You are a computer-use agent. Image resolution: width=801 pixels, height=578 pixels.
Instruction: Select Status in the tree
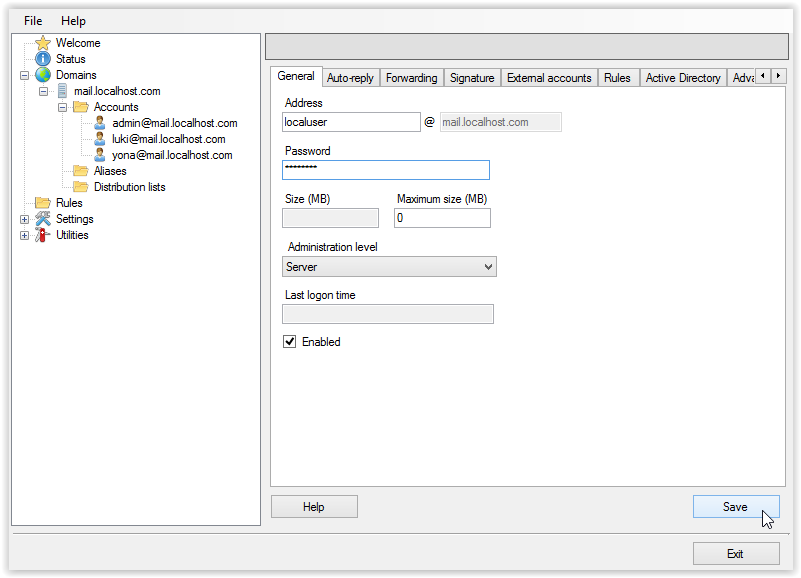70,59
